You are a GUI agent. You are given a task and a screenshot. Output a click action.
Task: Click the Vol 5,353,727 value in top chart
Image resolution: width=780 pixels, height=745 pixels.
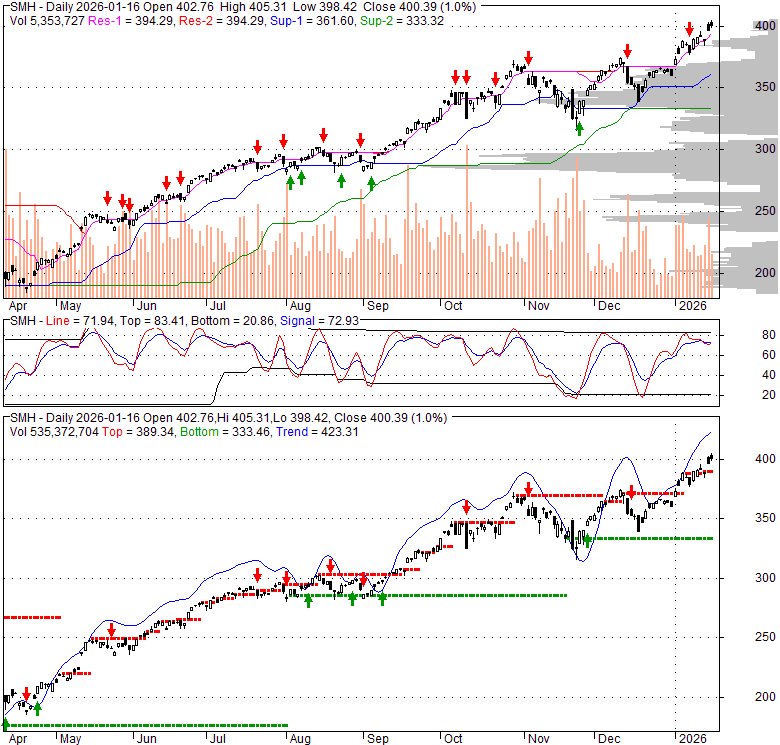[47, 21]
